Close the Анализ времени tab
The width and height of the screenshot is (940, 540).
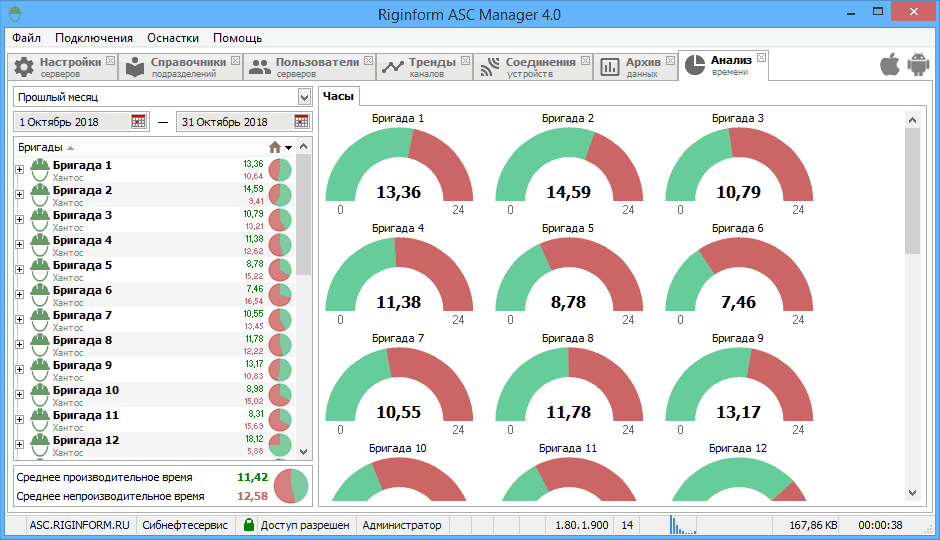pos(761,58)
